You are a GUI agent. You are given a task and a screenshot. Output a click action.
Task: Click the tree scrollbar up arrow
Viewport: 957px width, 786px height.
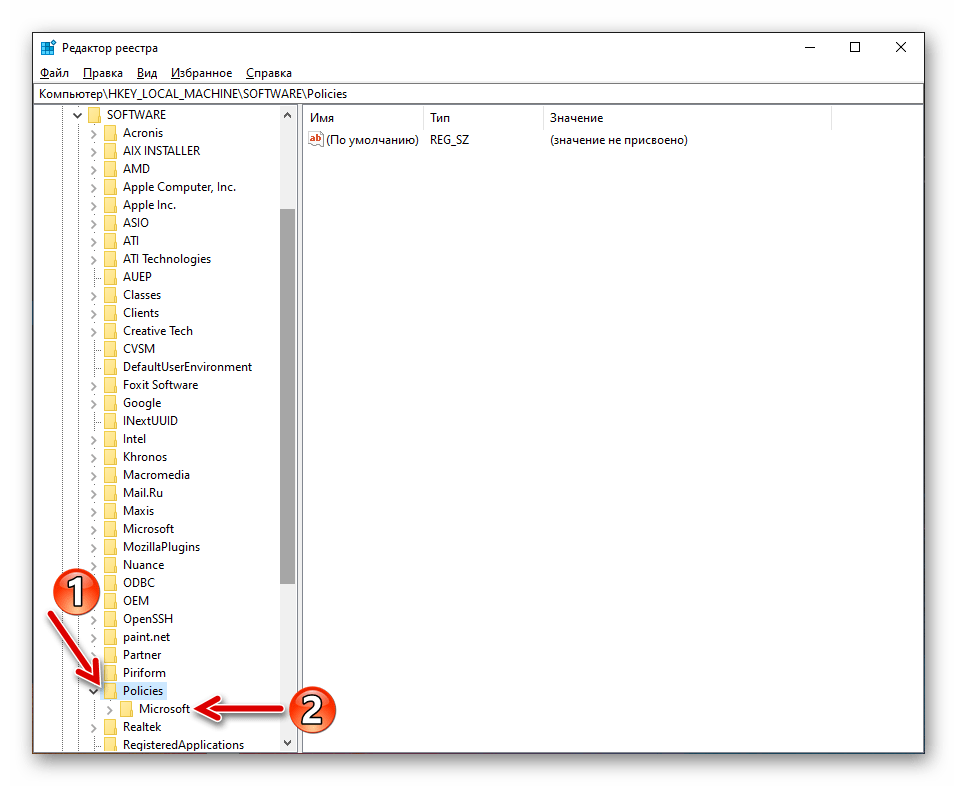click(287, 115)
